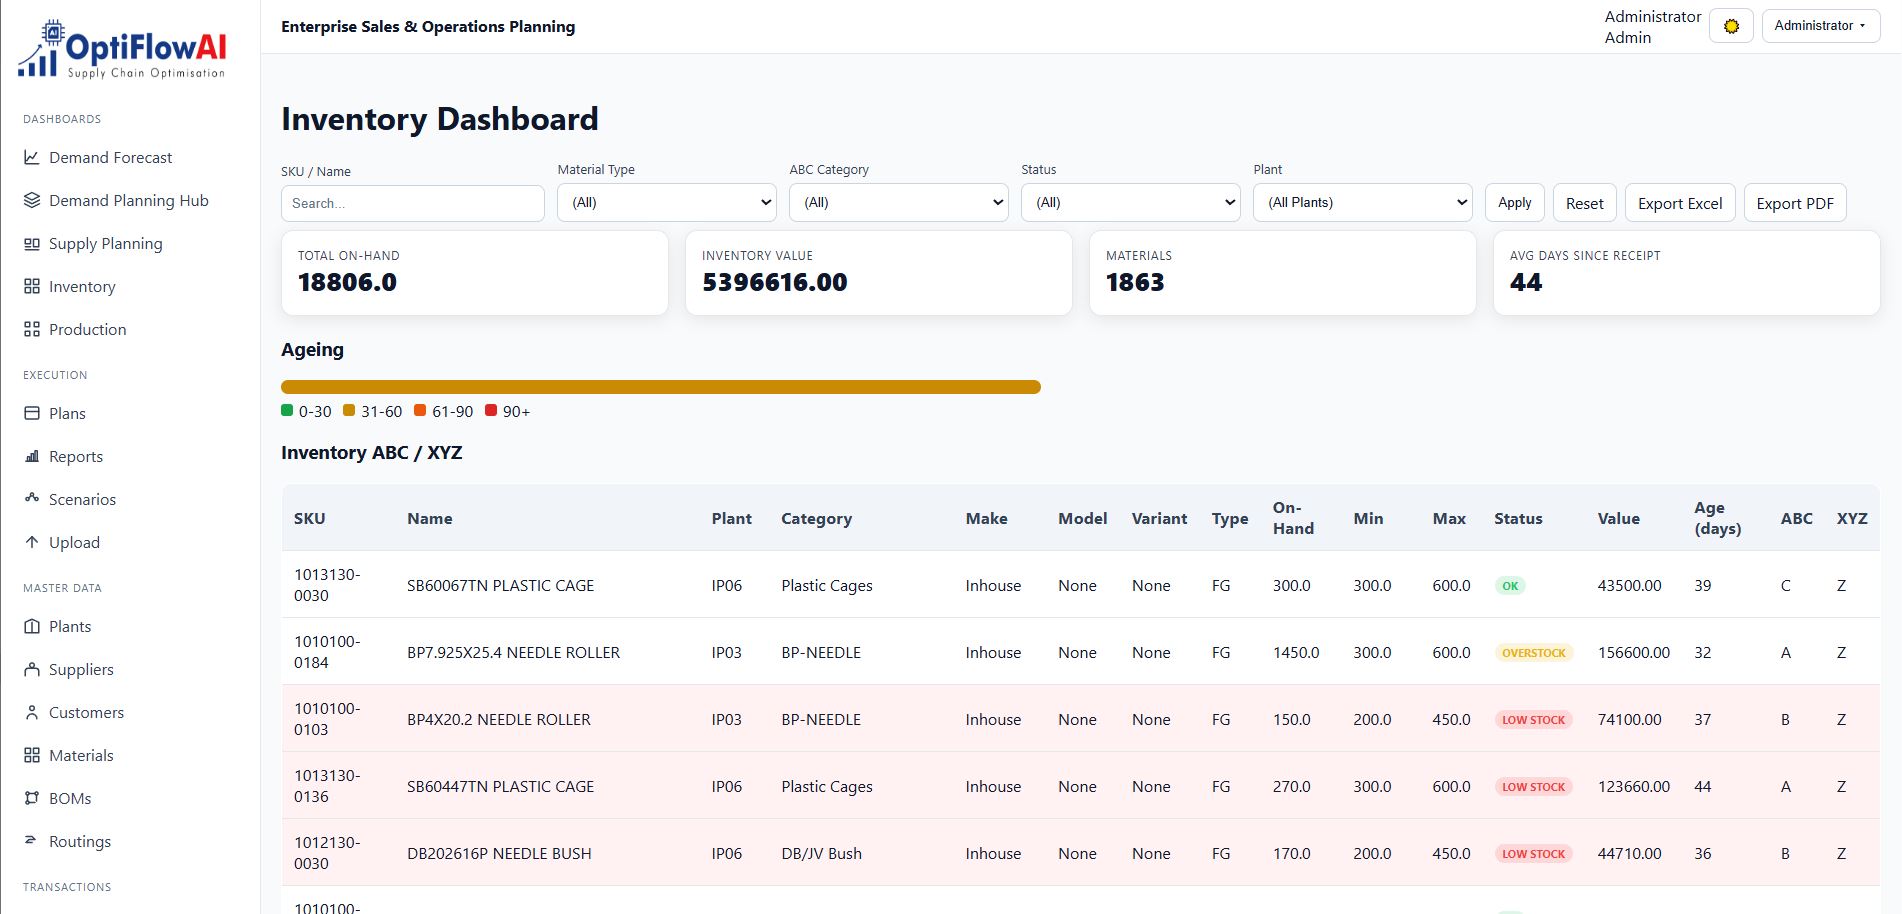Go to Inventory in the sidebar

(x=82, y=287)
